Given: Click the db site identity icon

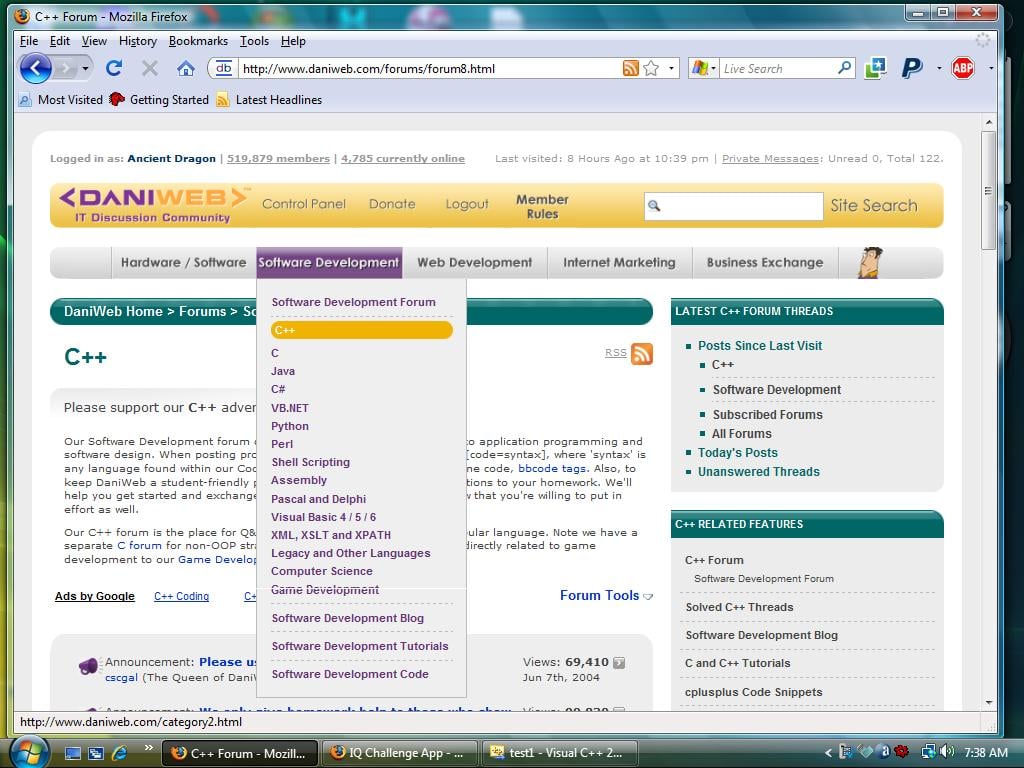Looking at the screenshot, I should (223, 68).
